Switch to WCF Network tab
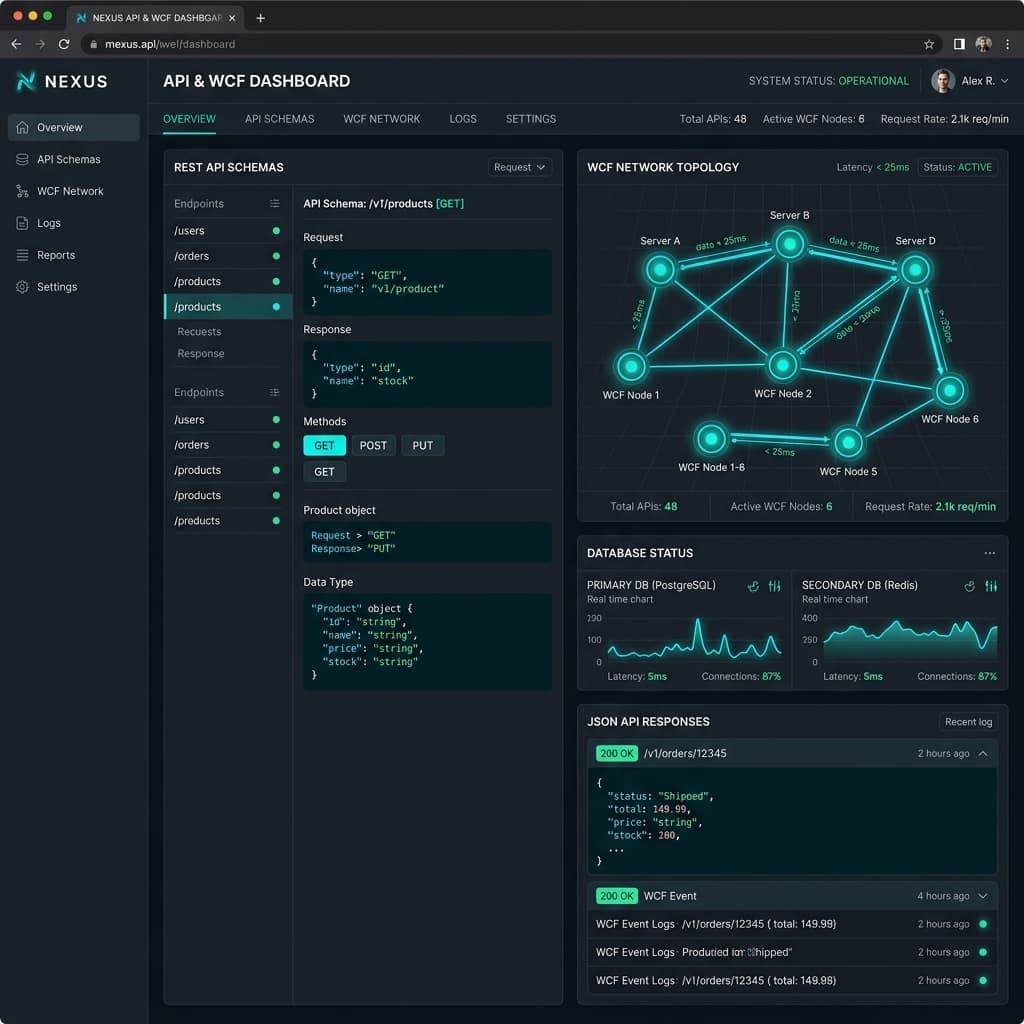 point(381,119)
